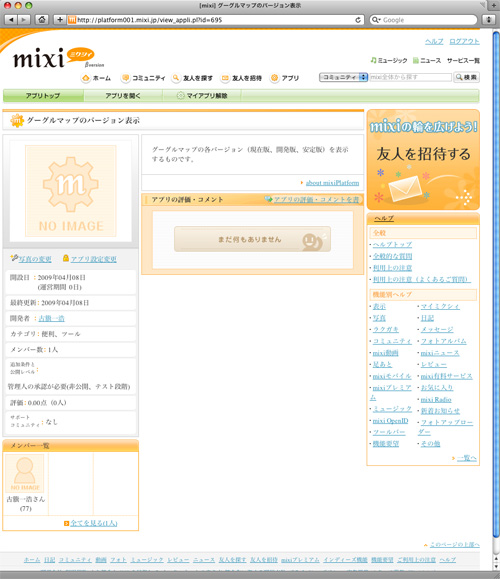This screenshot has height=579, width=500.
Task: Open ヘルプトップ help link
Action: click(392, 244)
